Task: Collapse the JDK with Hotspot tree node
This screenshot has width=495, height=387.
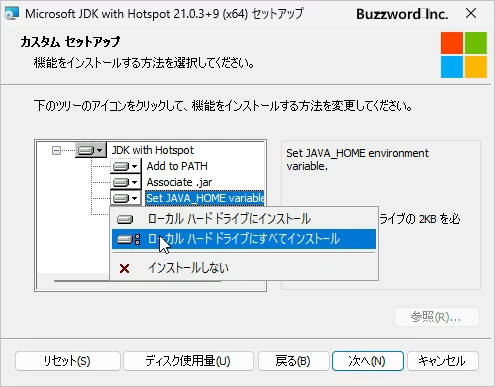Action: (x=56, y=151)
